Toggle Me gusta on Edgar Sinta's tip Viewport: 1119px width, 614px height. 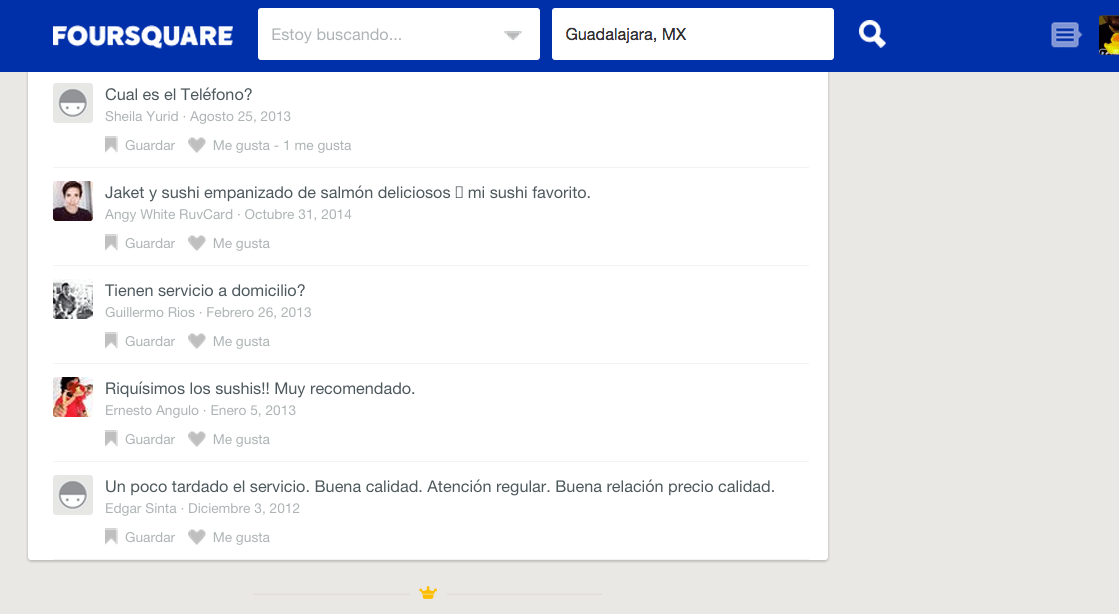coord(241,537)
